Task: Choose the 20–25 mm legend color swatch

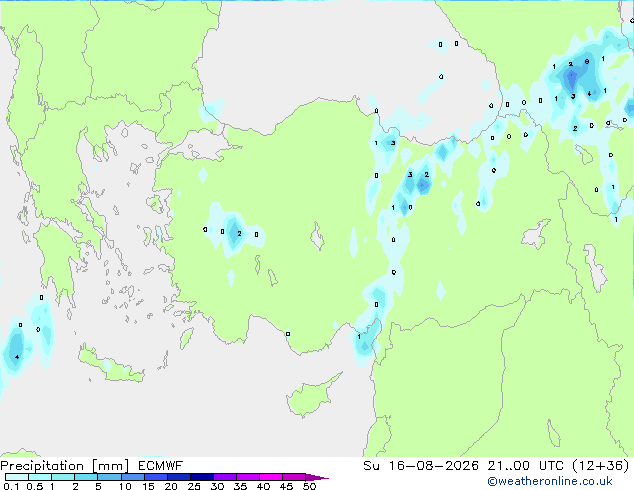Action: (179, 477)
